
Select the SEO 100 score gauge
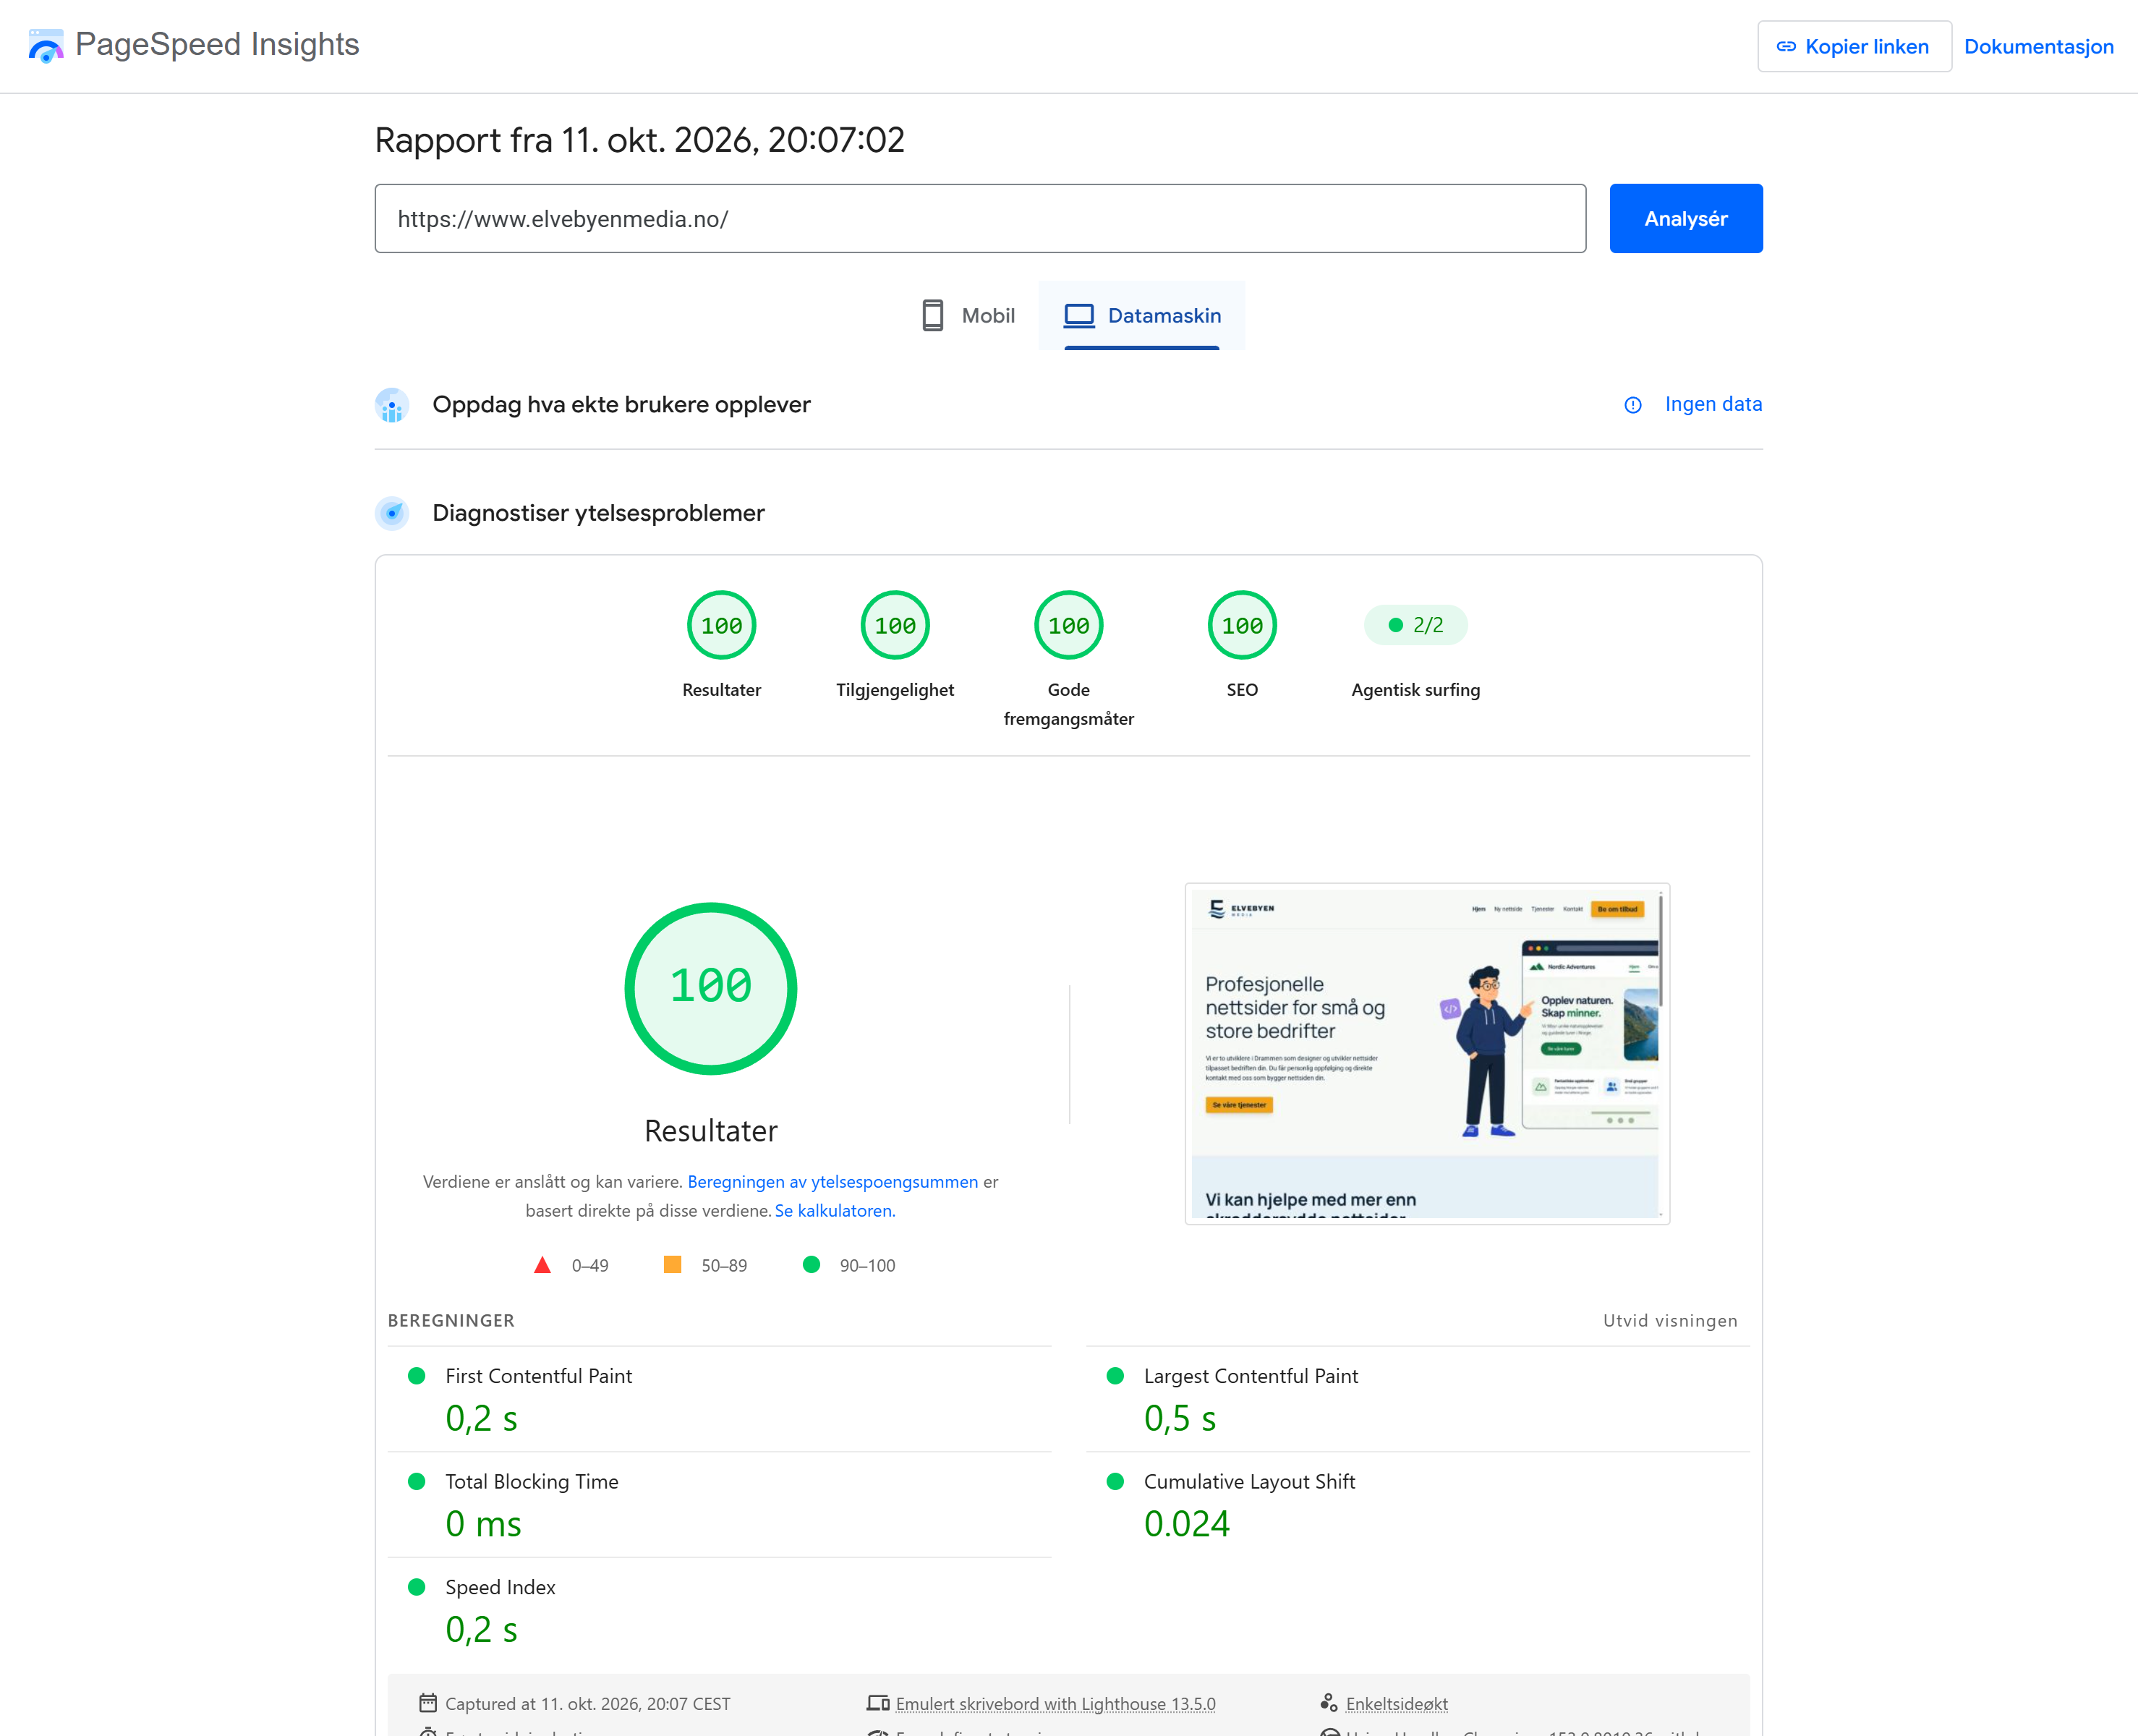click(1242, 625)
